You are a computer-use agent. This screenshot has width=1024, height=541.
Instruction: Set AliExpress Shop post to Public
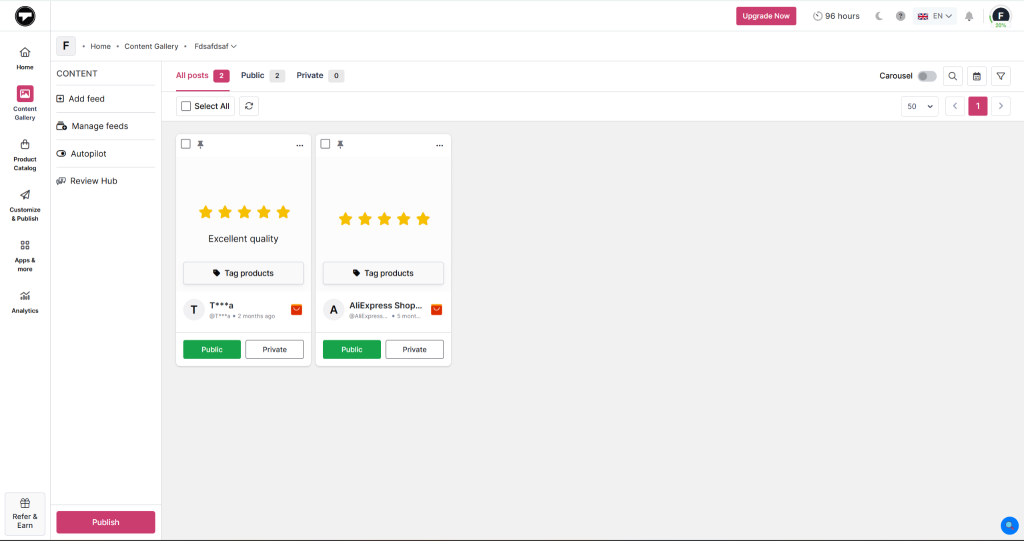point(351,350)
